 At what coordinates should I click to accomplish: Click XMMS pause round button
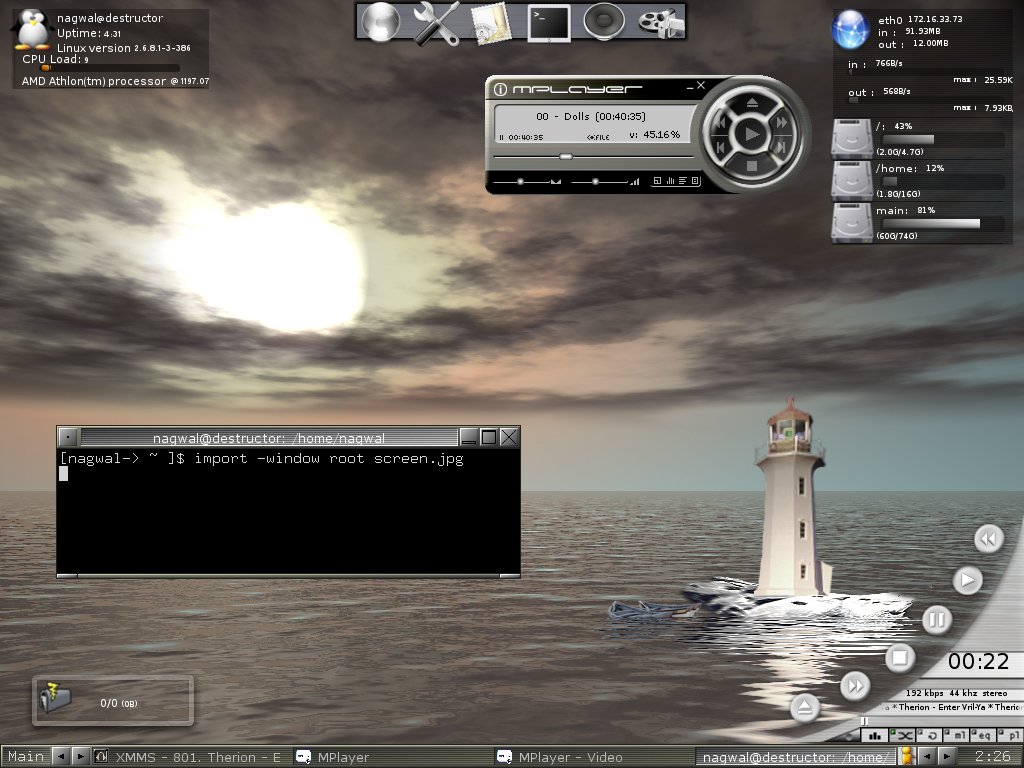coord(936,619)
